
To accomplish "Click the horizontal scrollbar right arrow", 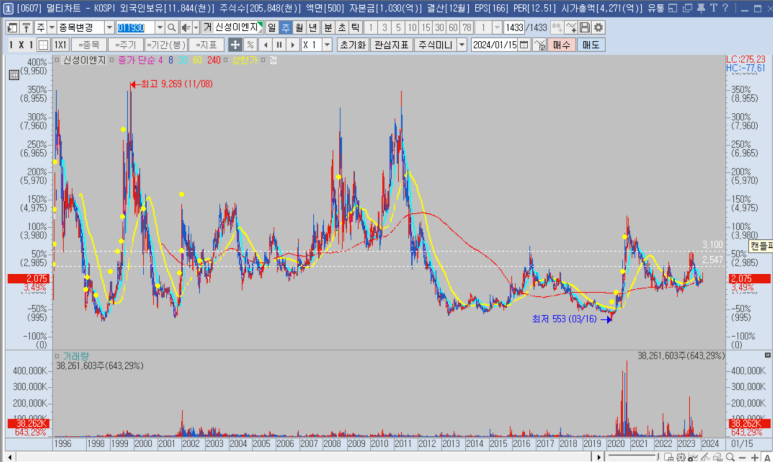I will (x=599, y=458).
